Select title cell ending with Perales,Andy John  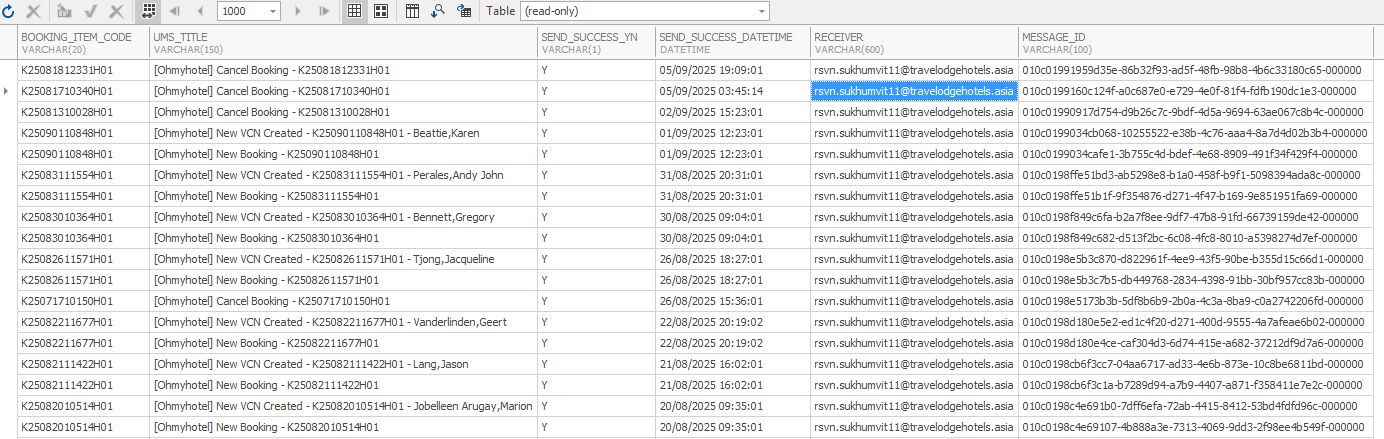[x=344, y=175]
